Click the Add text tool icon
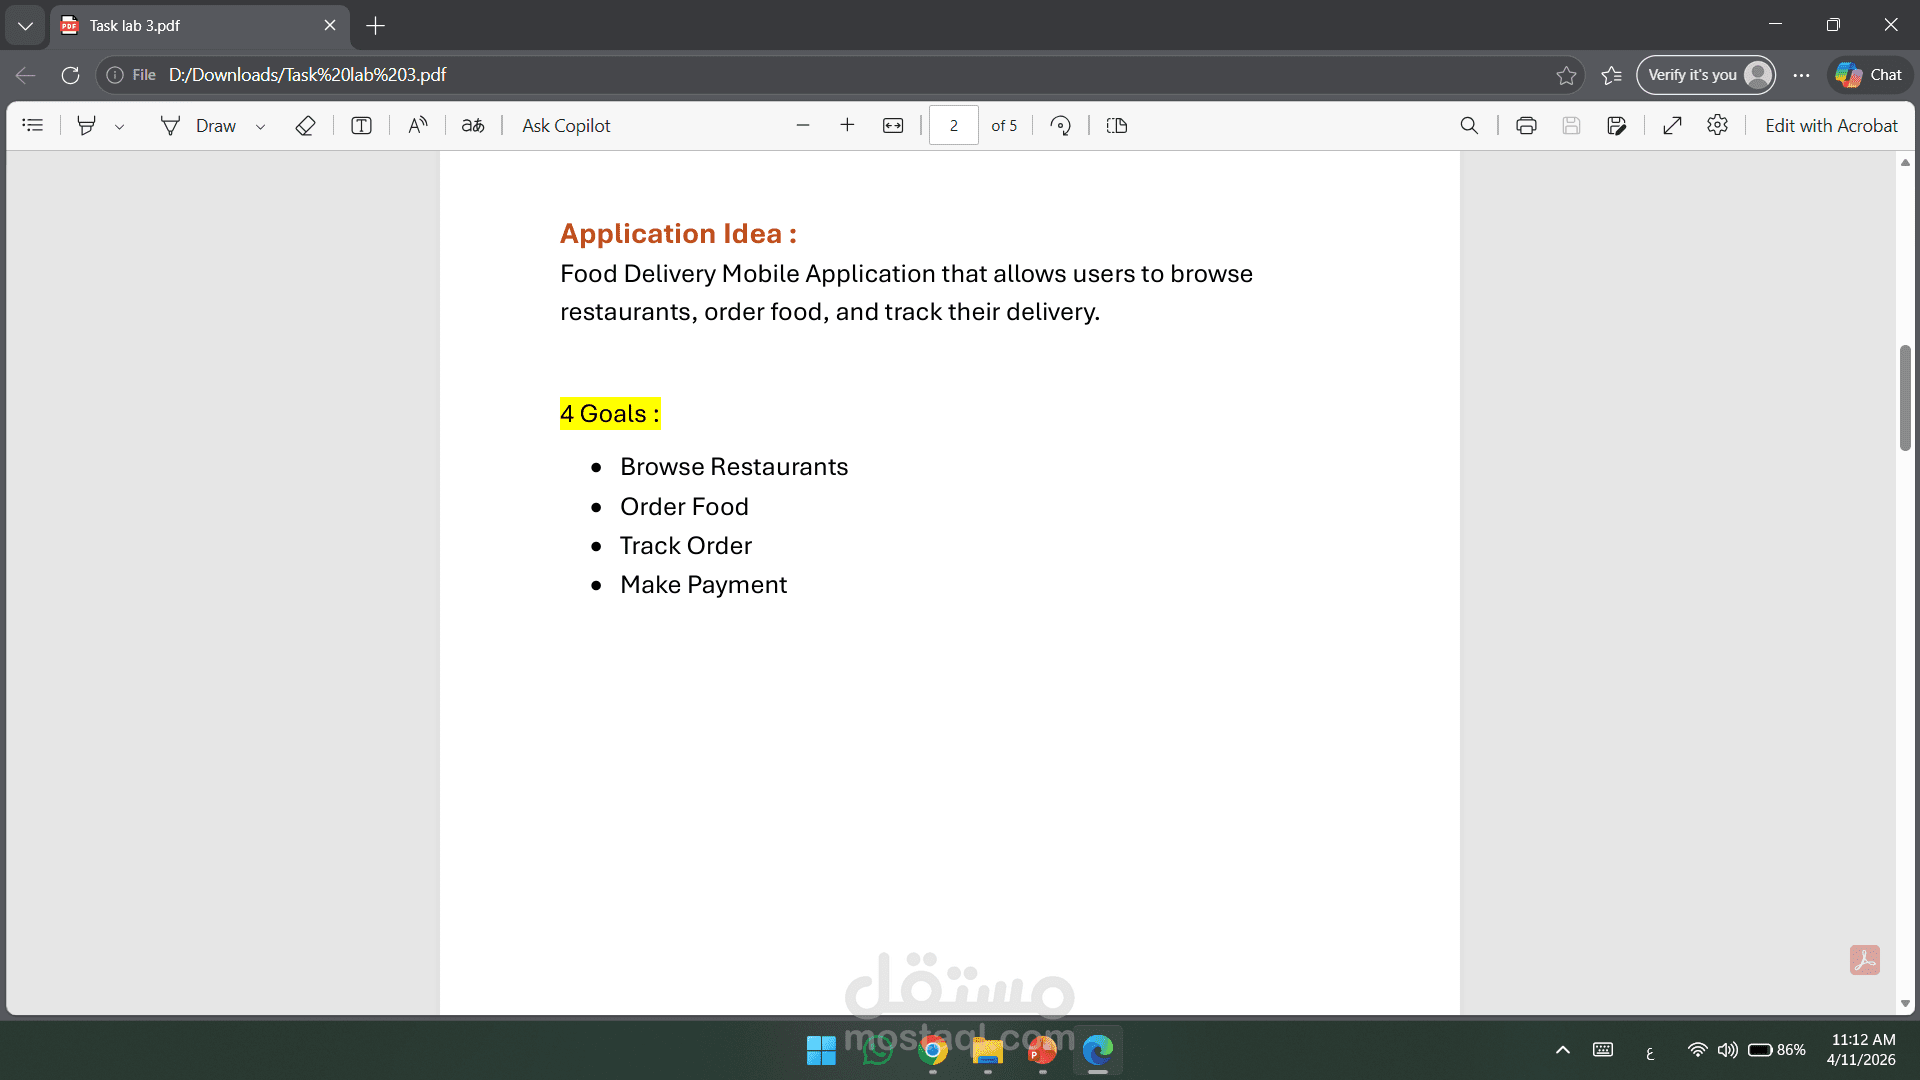This screenshot has height=1080, width=1920. 361,126
